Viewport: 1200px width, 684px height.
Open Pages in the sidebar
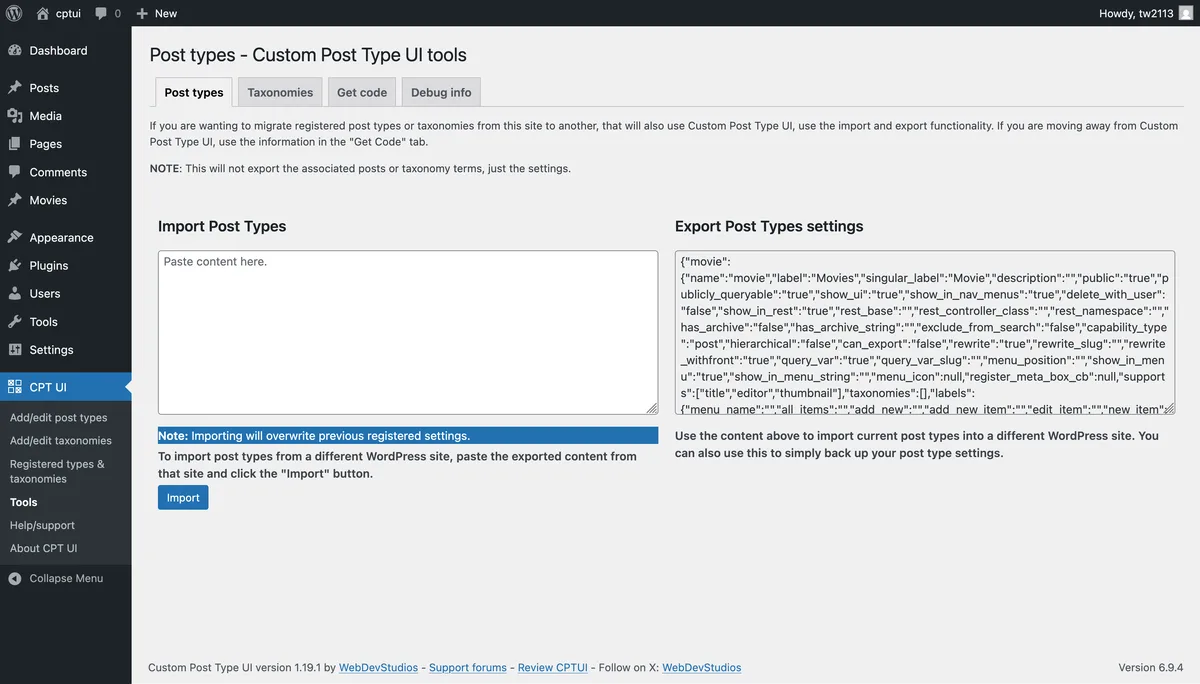65,144
